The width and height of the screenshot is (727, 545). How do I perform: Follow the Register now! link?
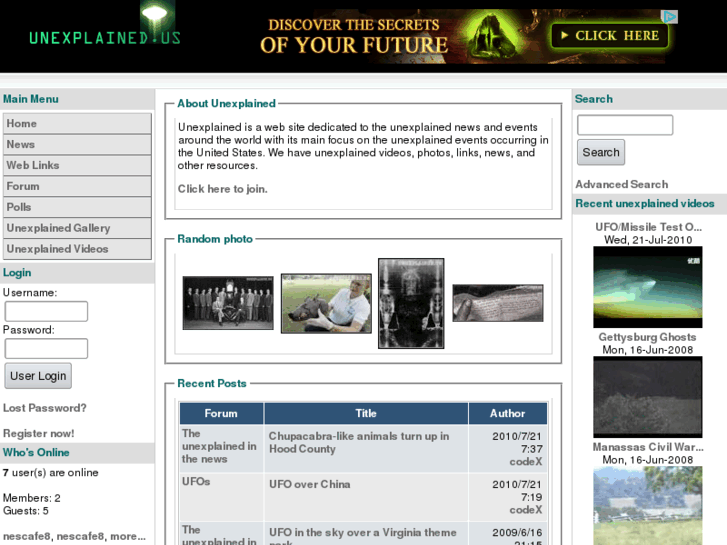click(38, 434)
